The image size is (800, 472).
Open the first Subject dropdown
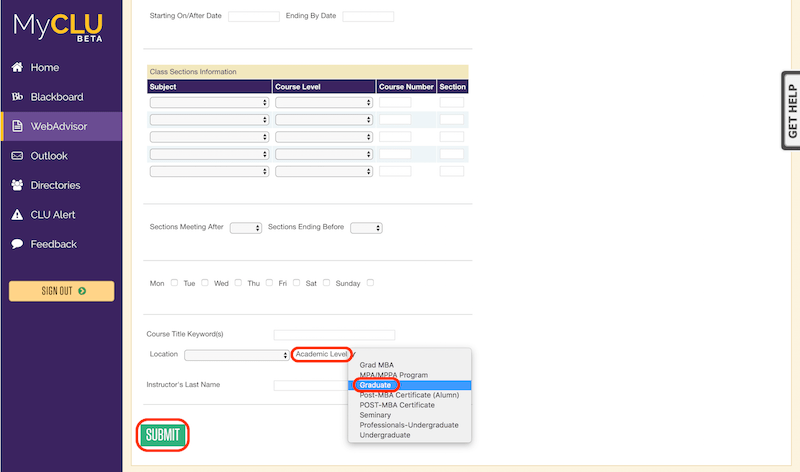[x=209, y=102]
